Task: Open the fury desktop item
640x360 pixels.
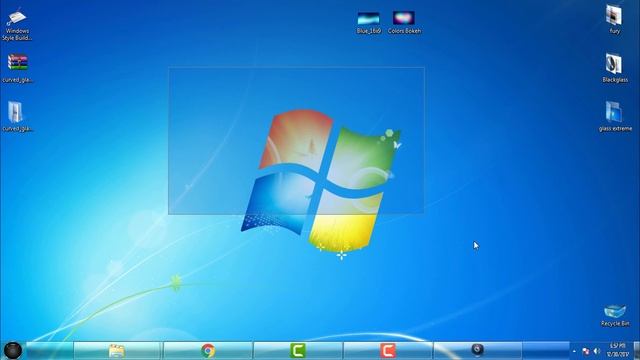Action: (x=614, y=19)
